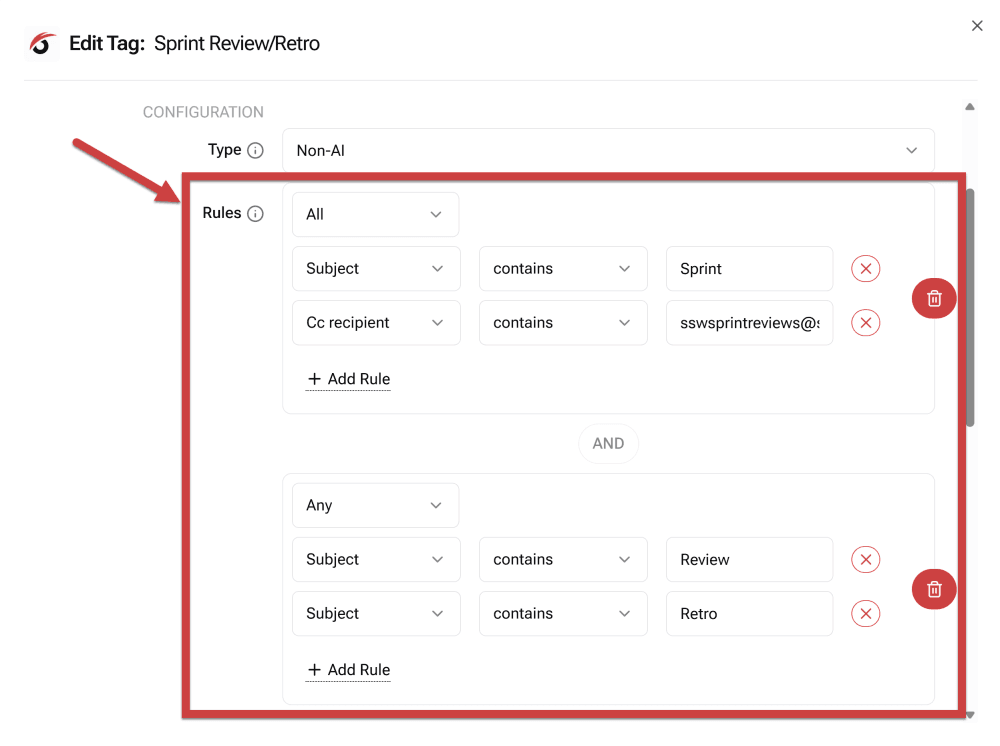Remove the Cc recipient rule
Image resolution: width=1000 pixels, height=746 pixels.
pos(865,323)
